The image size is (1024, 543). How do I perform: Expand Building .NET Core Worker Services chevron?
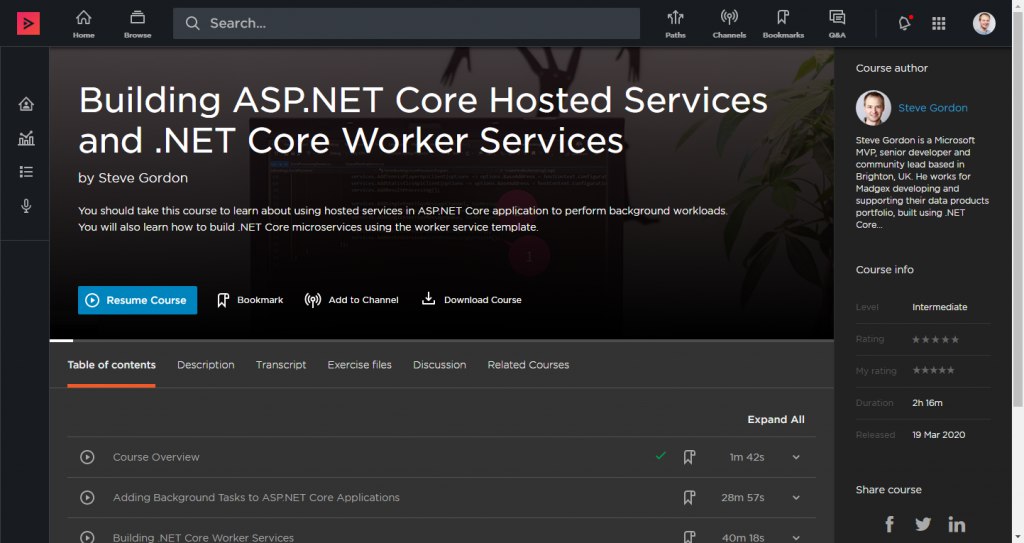(x=796, y=538)
